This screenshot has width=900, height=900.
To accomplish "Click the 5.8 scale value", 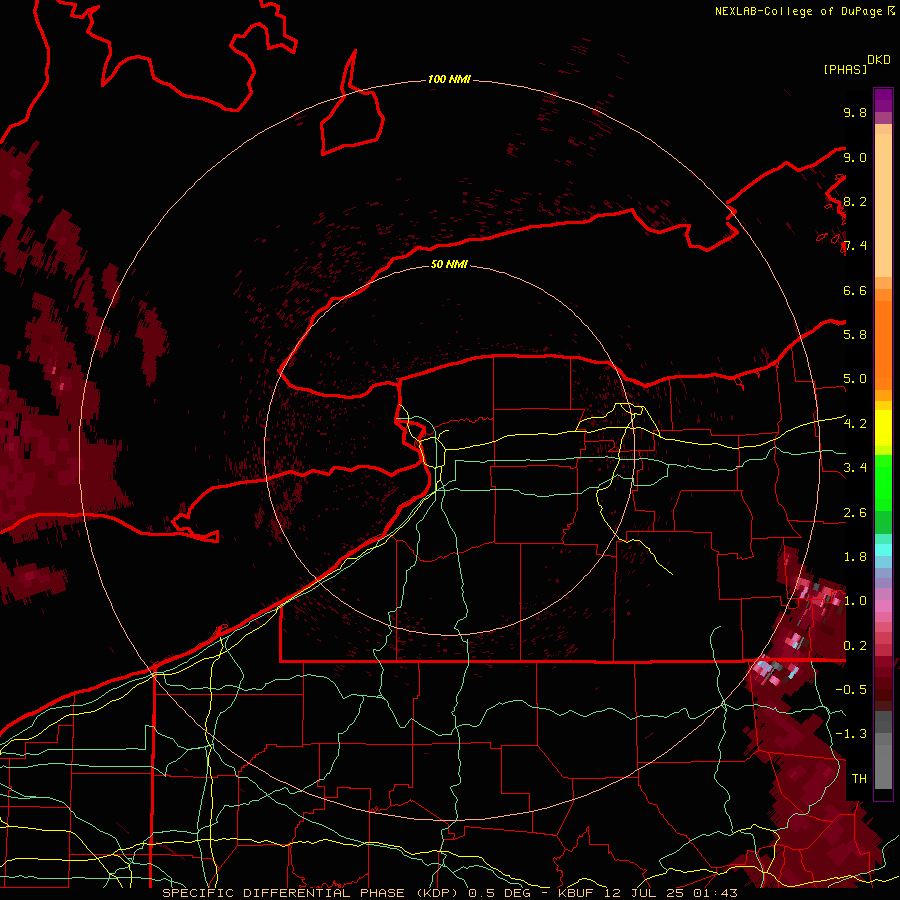I will (855, 335).
